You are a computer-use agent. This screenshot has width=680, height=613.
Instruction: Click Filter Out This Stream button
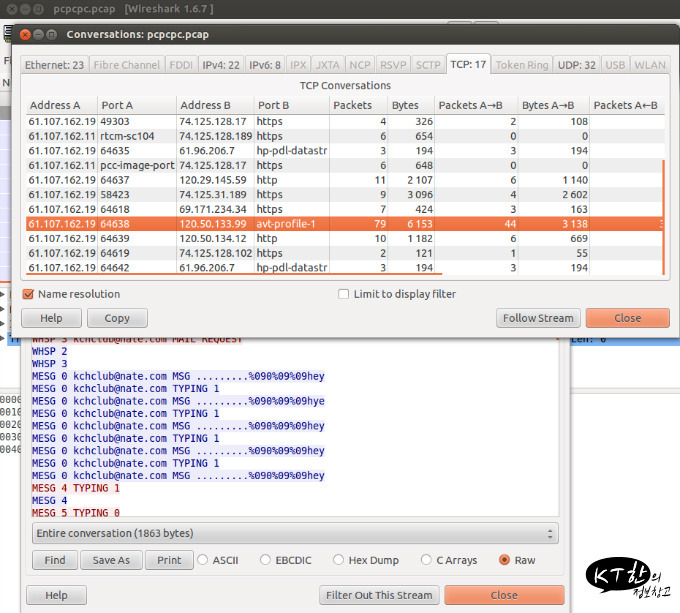[x=379, y=595]
